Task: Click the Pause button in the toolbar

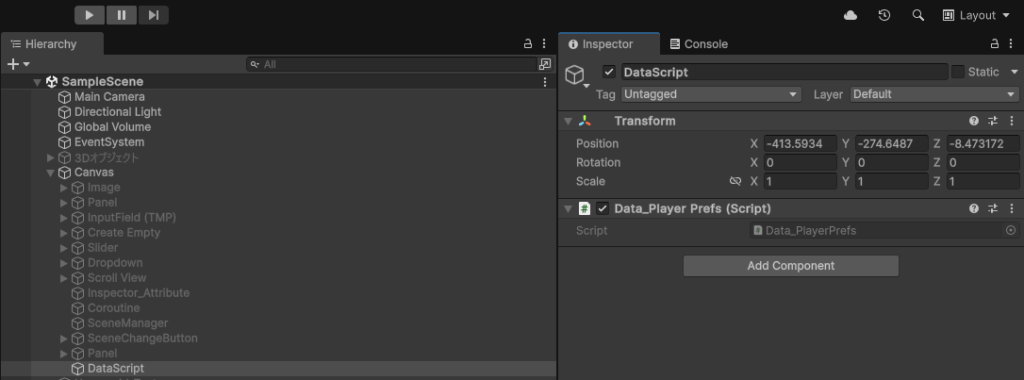Action: 121,15
